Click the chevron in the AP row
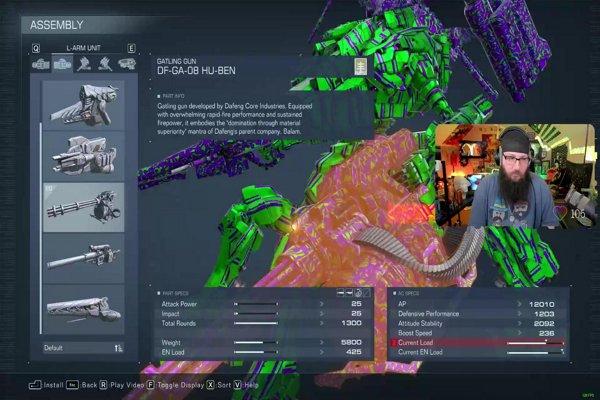Screen dimensions: 600x400 click(519, 304)
